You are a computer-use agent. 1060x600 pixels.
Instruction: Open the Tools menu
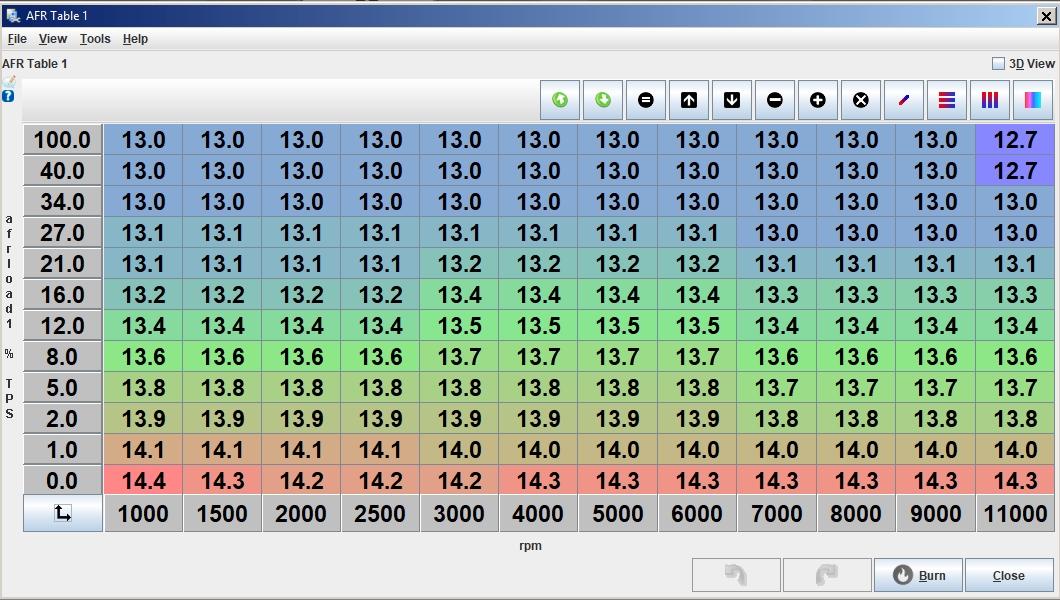click(95, 39)
